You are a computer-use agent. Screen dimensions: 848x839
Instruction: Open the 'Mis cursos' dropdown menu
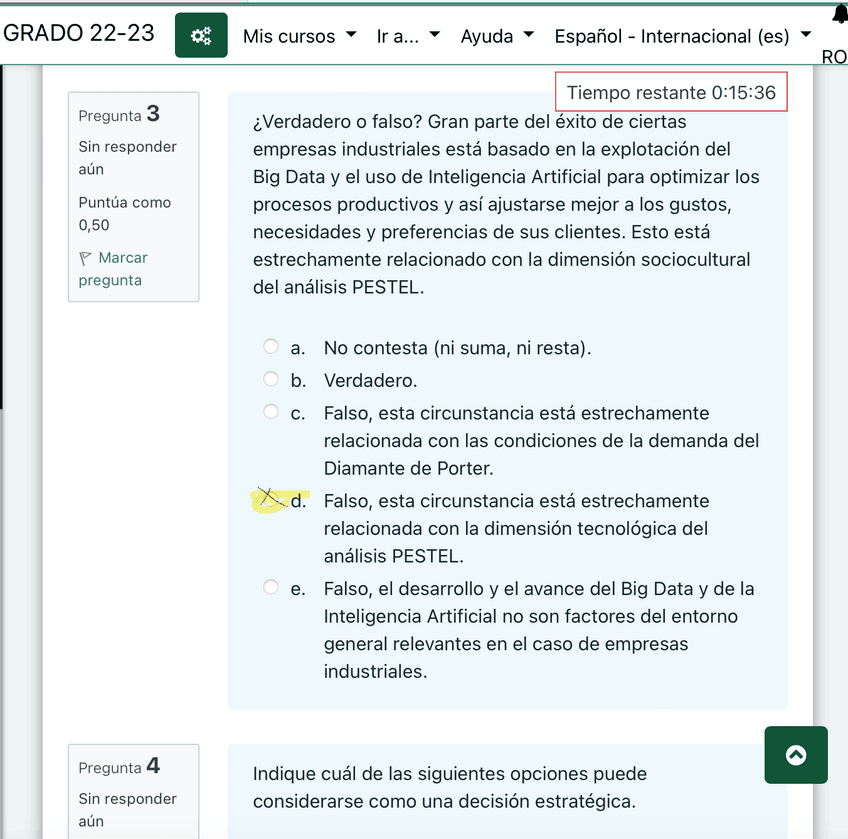click(299, 36)
